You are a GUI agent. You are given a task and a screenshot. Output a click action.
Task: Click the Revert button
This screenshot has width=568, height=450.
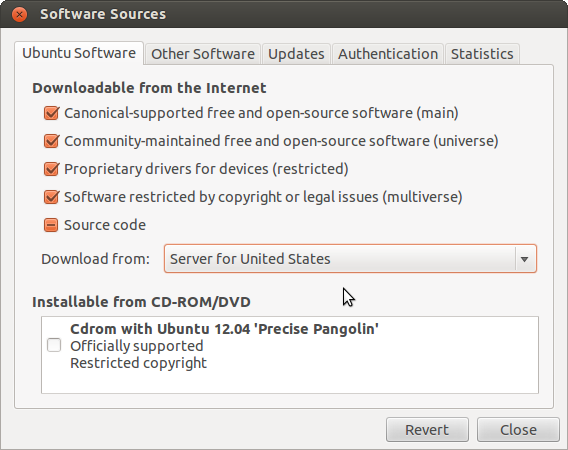click(427, 430)
